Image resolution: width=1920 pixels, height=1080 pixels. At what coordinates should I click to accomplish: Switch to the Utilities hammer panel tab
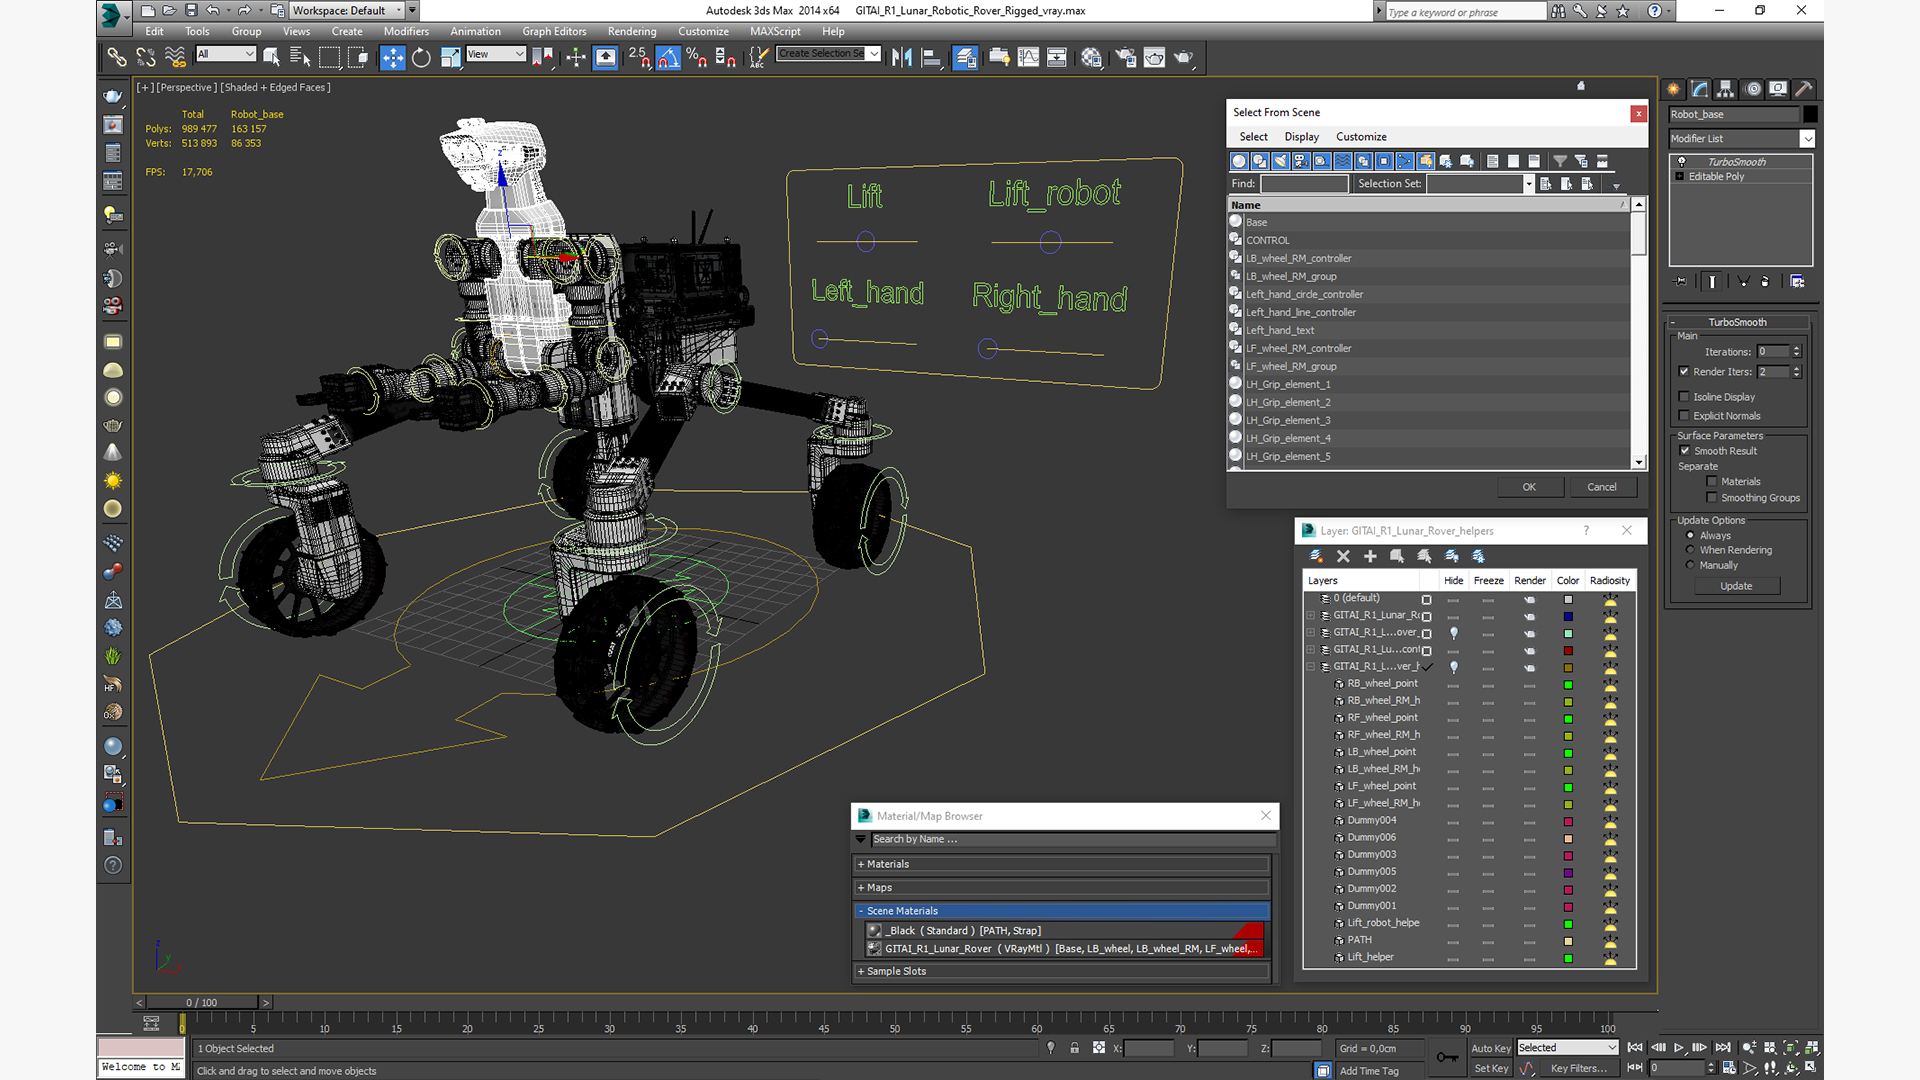coord(1804,89)
